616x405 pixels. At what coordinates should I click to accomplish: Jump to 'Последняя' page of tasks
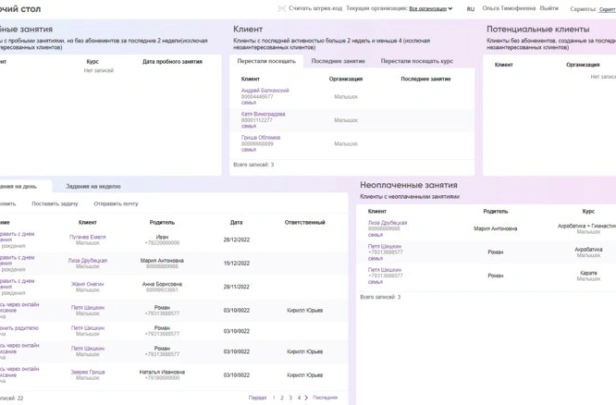325,397
